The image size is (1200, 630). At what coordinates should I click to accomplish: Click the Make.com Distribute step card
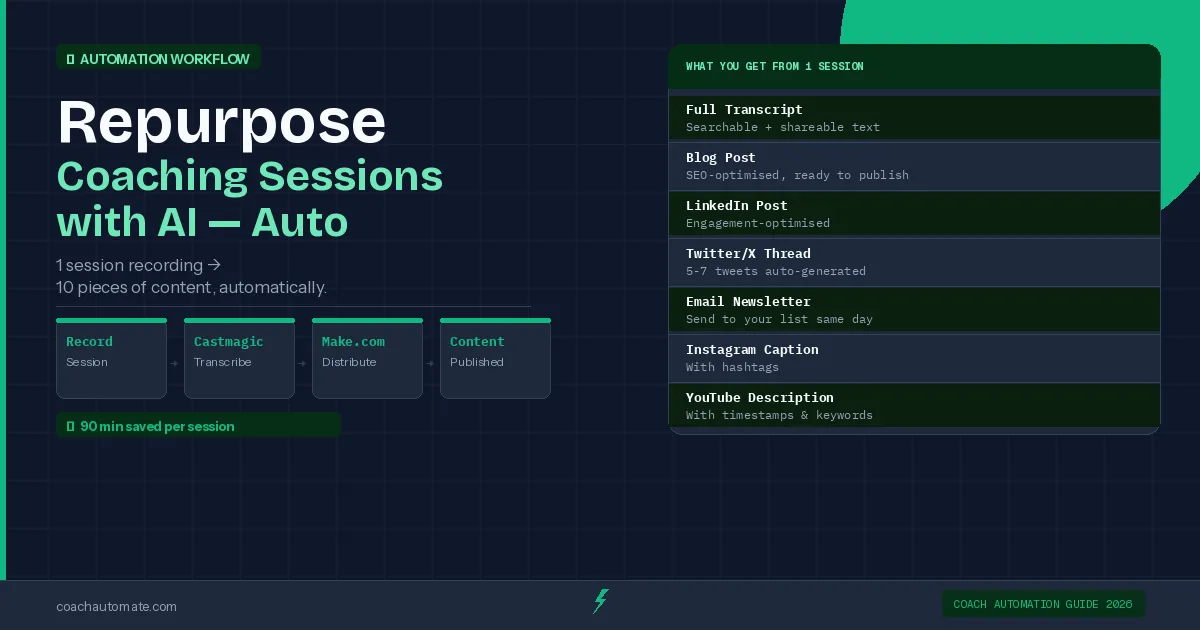pyautogui.click(x=367, y=358)
